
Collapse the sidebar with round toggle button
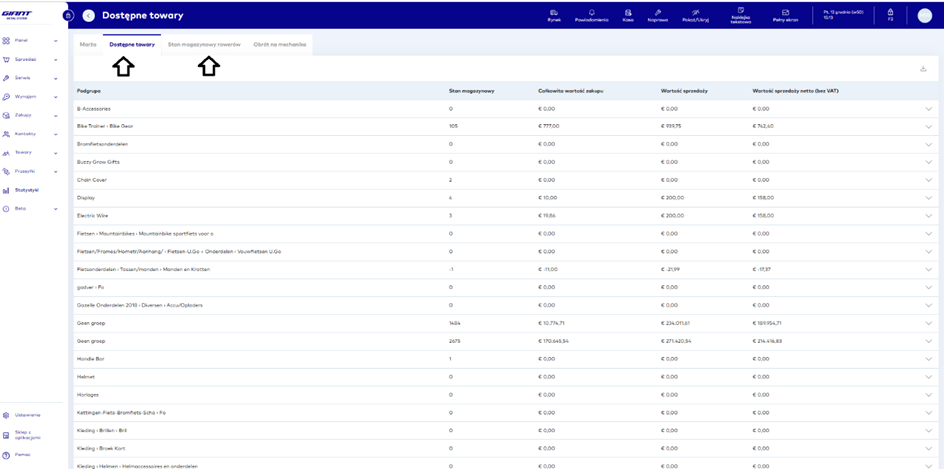tap(68, 15)
